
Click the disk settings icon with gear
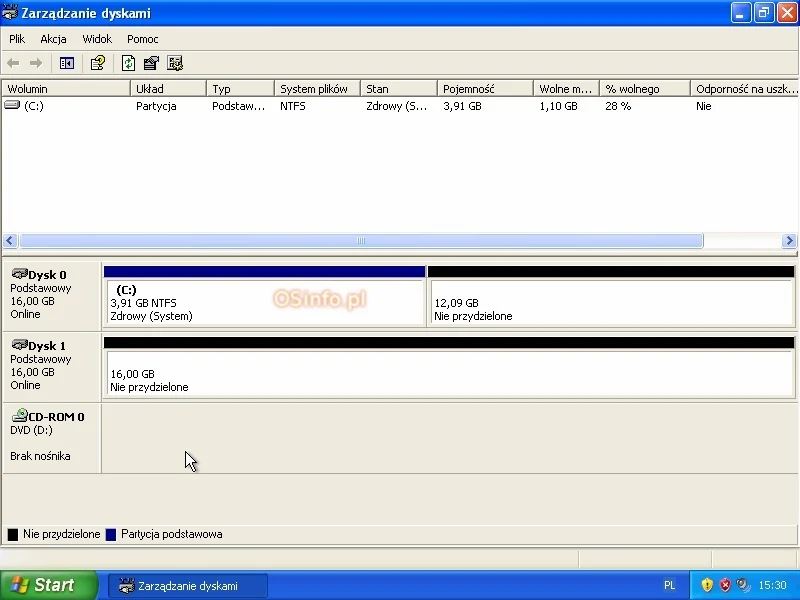[x=175, y=63]
